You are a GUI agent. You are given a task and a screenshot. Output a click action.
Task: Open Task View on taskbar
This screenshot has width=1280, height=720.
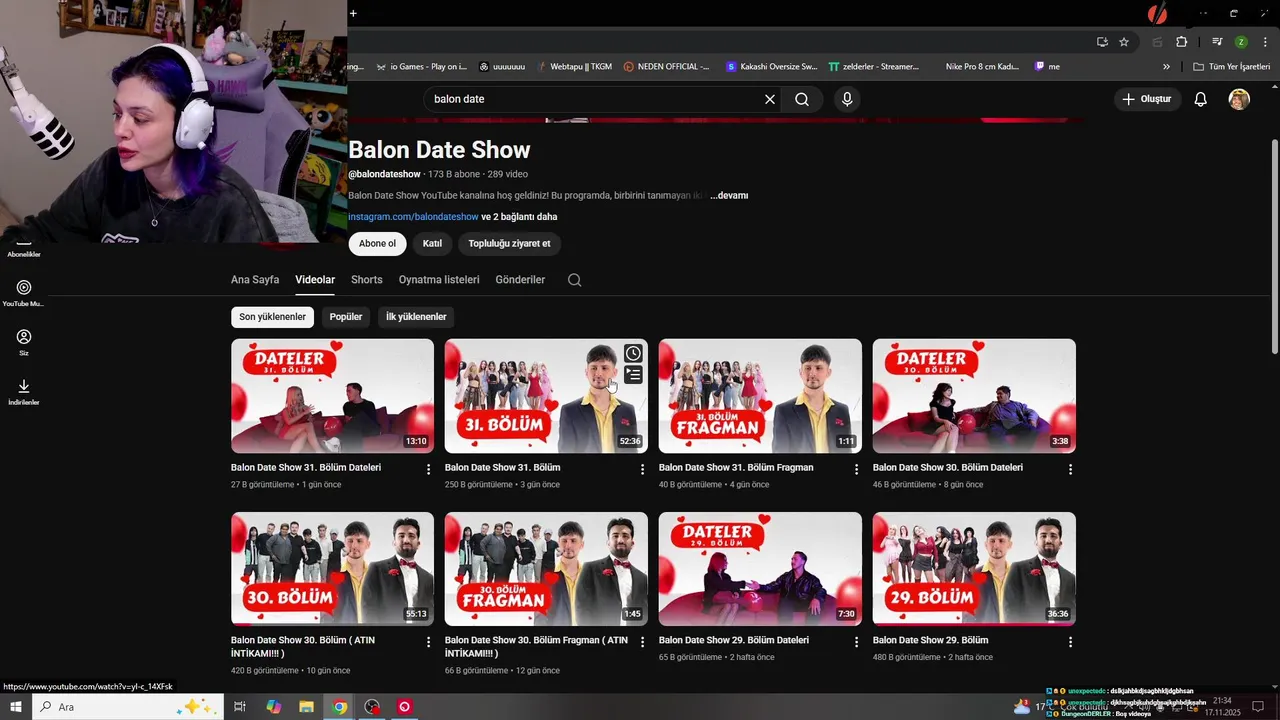(240, 707)
